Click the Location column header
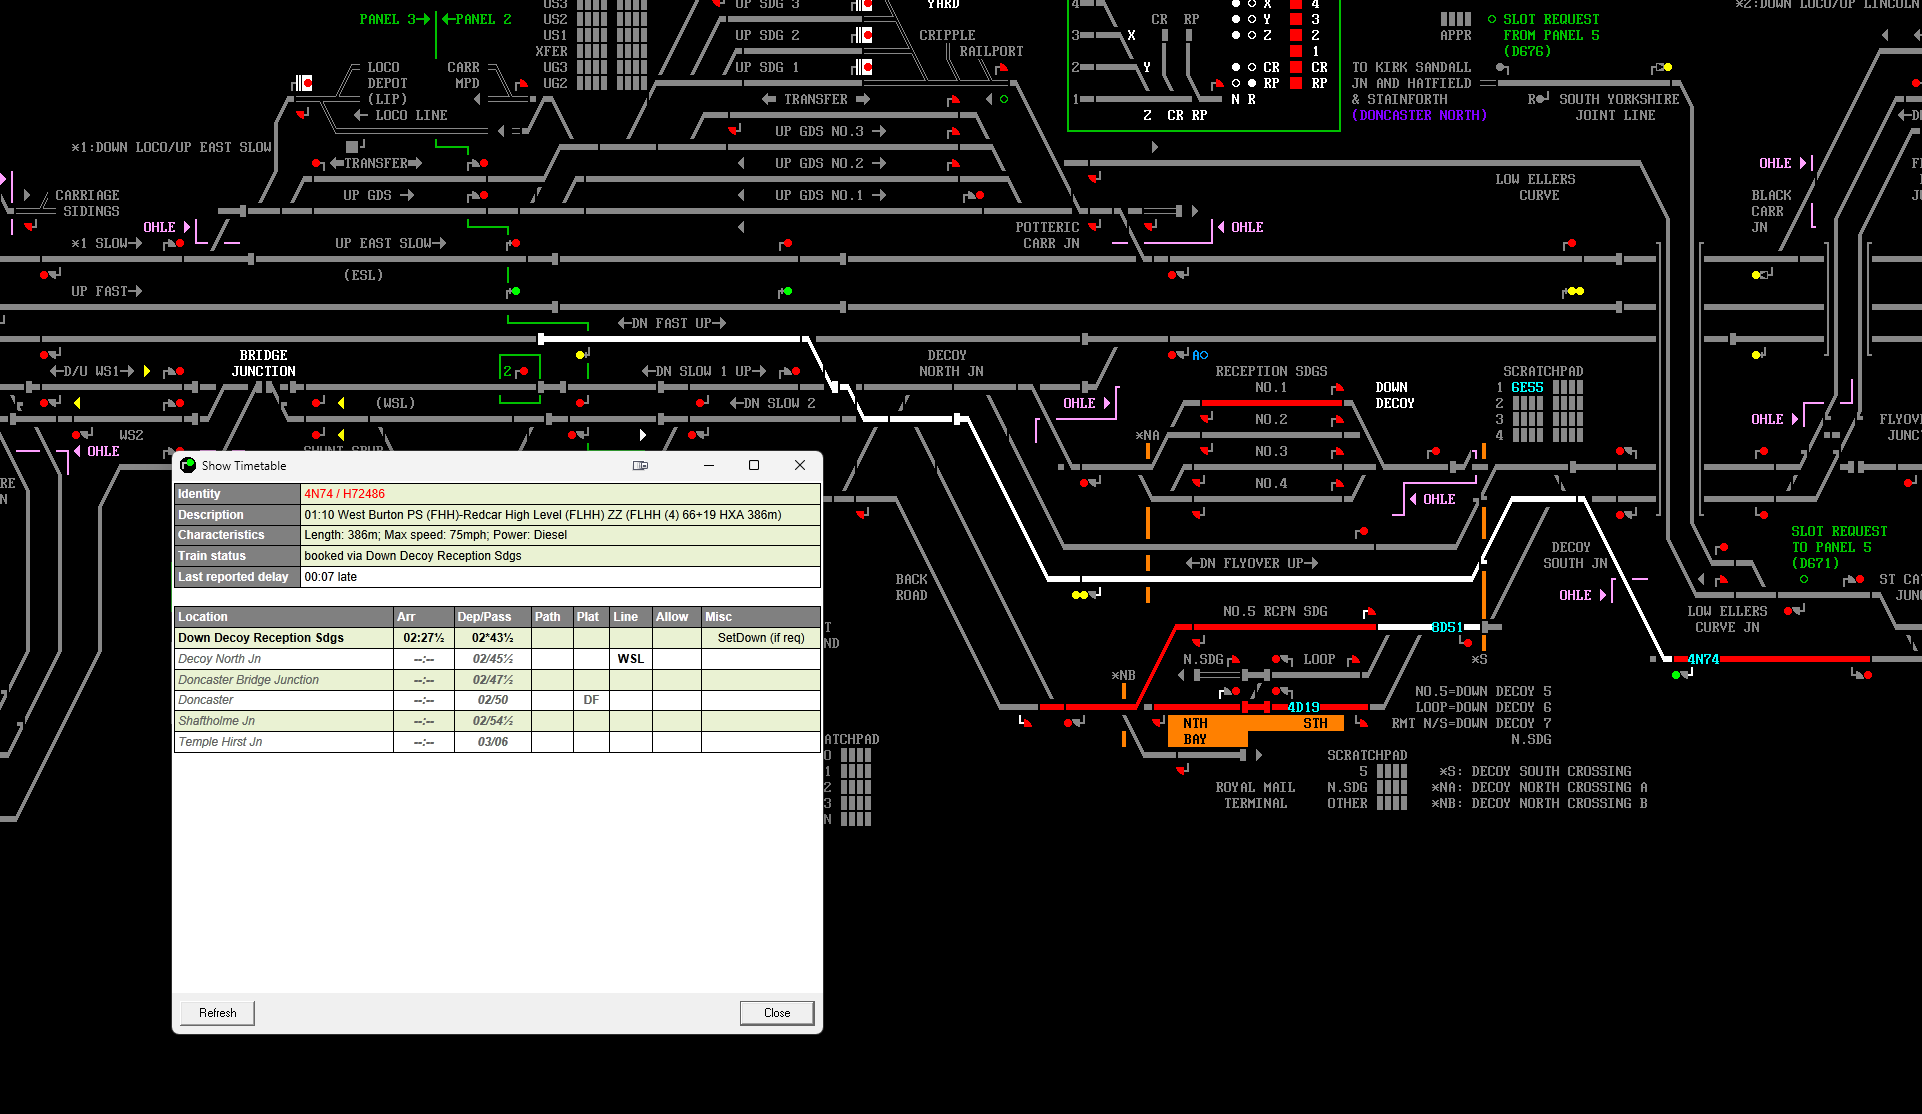1922x1114 pixels. pos(284,617)
